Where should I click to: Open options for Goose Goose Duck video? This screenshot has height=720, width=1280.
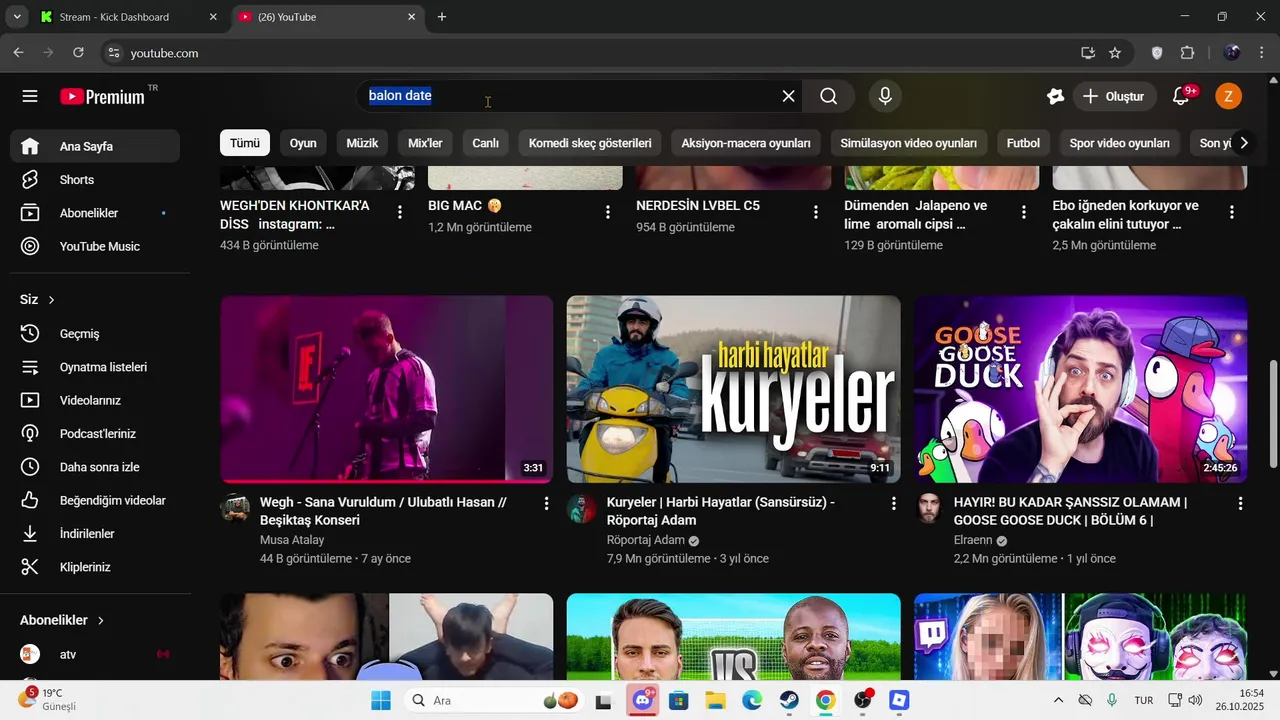(1241, 504)
